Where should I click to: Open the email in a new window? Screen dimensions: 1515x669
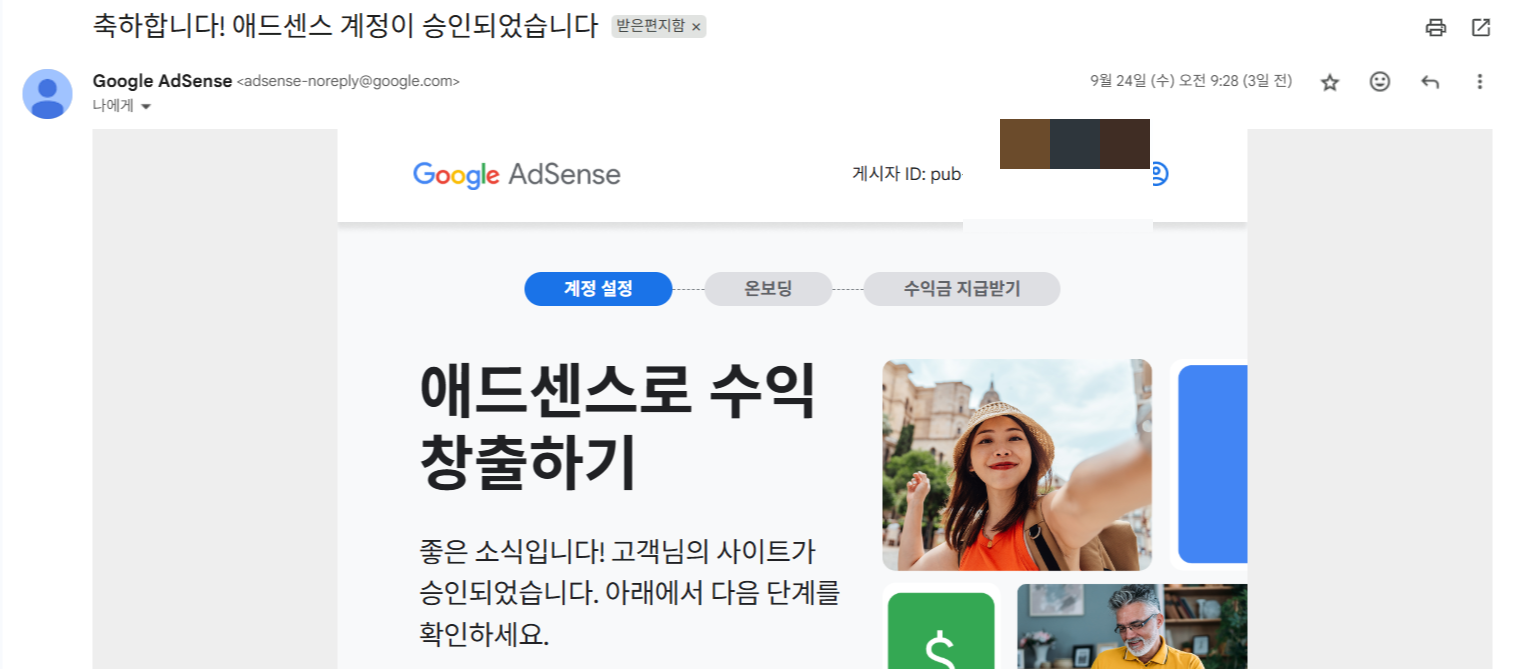click(1481, 28)
